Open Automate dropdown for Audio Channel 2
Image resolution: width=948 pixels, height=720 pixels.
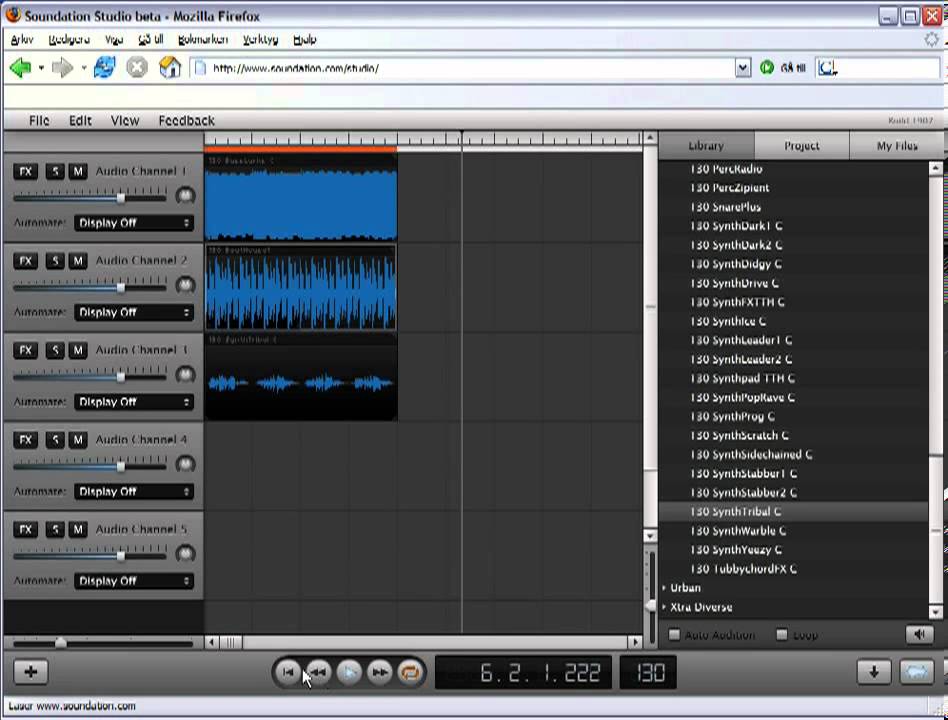134,313
